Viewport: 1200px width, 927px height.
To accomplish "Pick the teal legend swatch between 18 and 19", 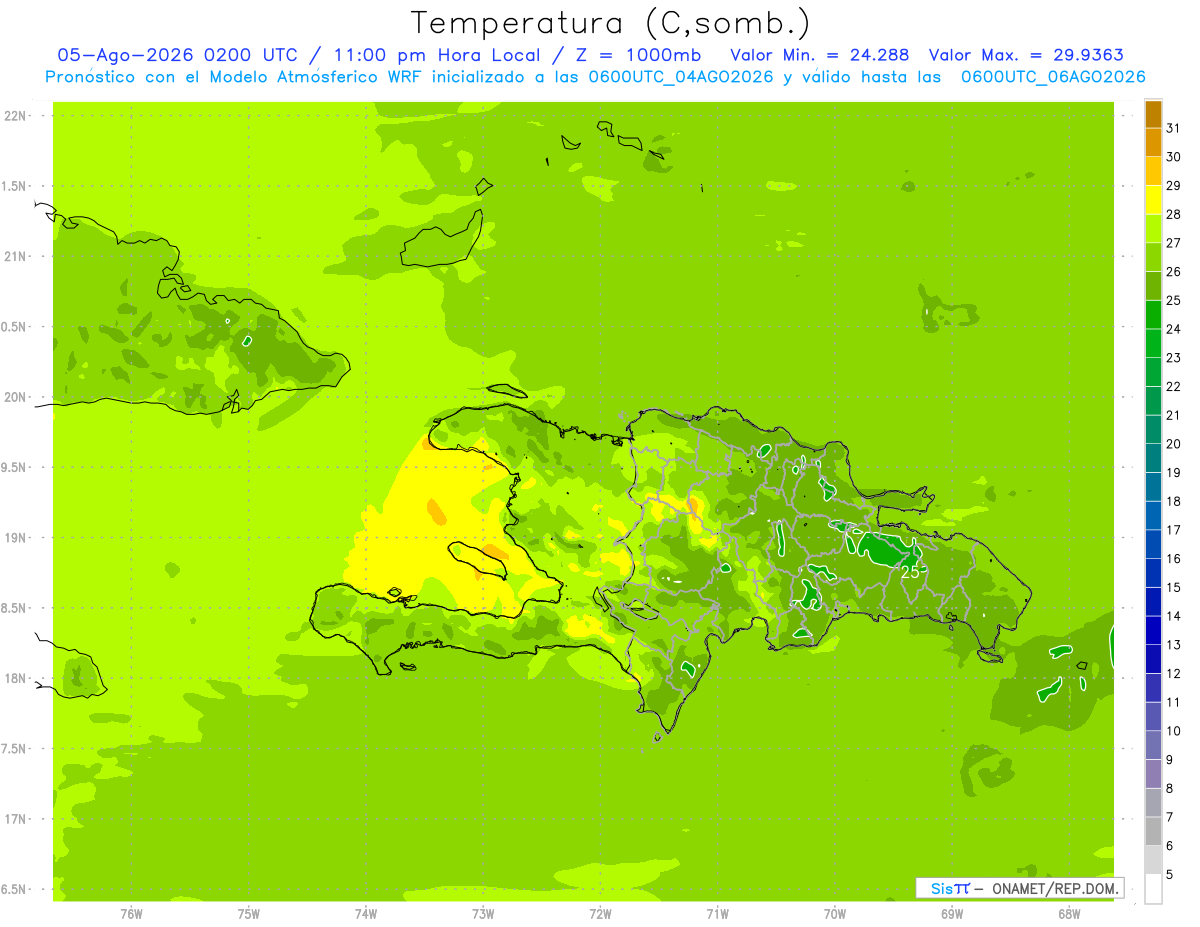I will (1153, 487).
